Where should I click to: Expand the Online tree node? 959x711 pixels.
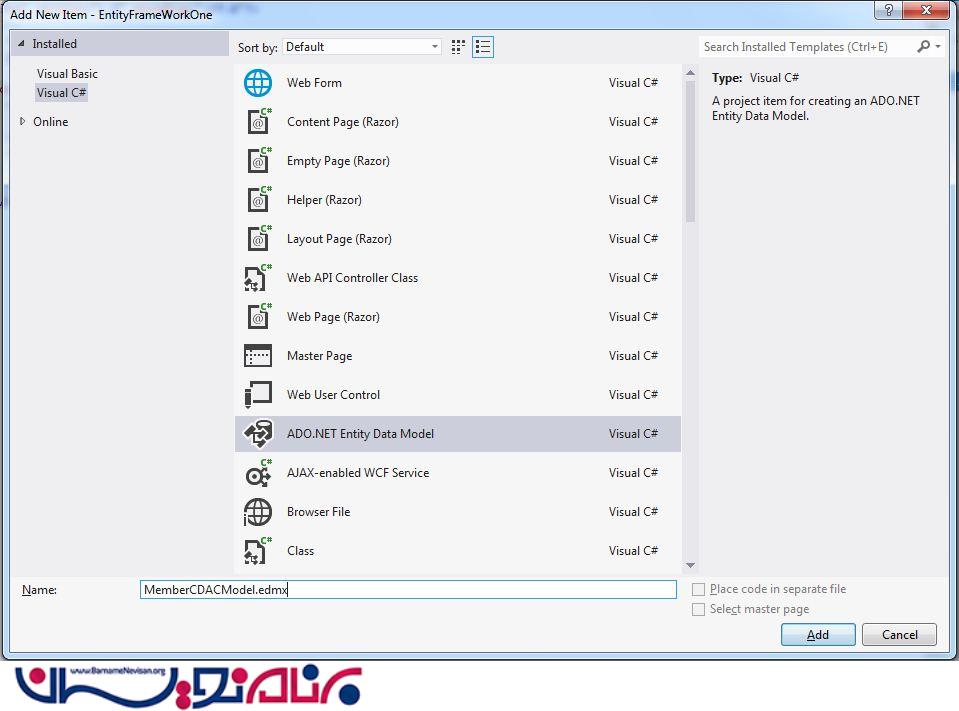click(x=23, y=122)
